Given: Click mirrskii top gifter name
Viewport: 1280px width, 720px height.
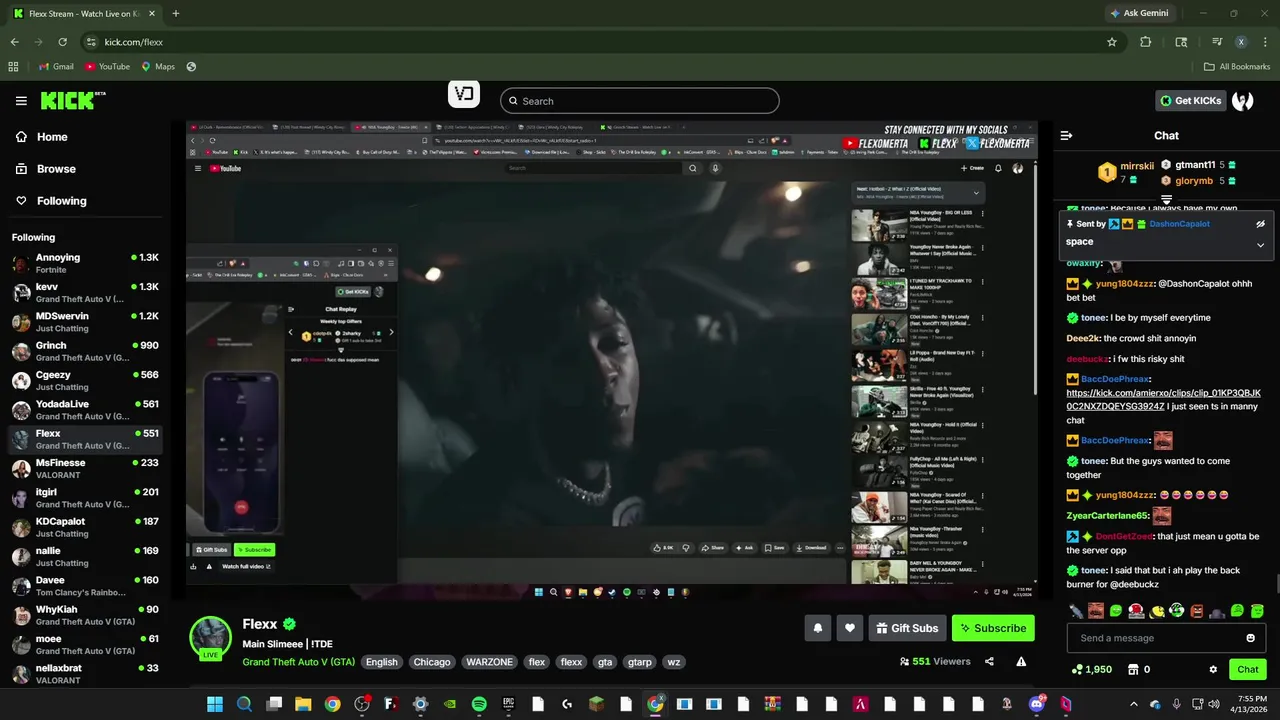Looking at the screenshot, I should click(x=1137, y=166).
